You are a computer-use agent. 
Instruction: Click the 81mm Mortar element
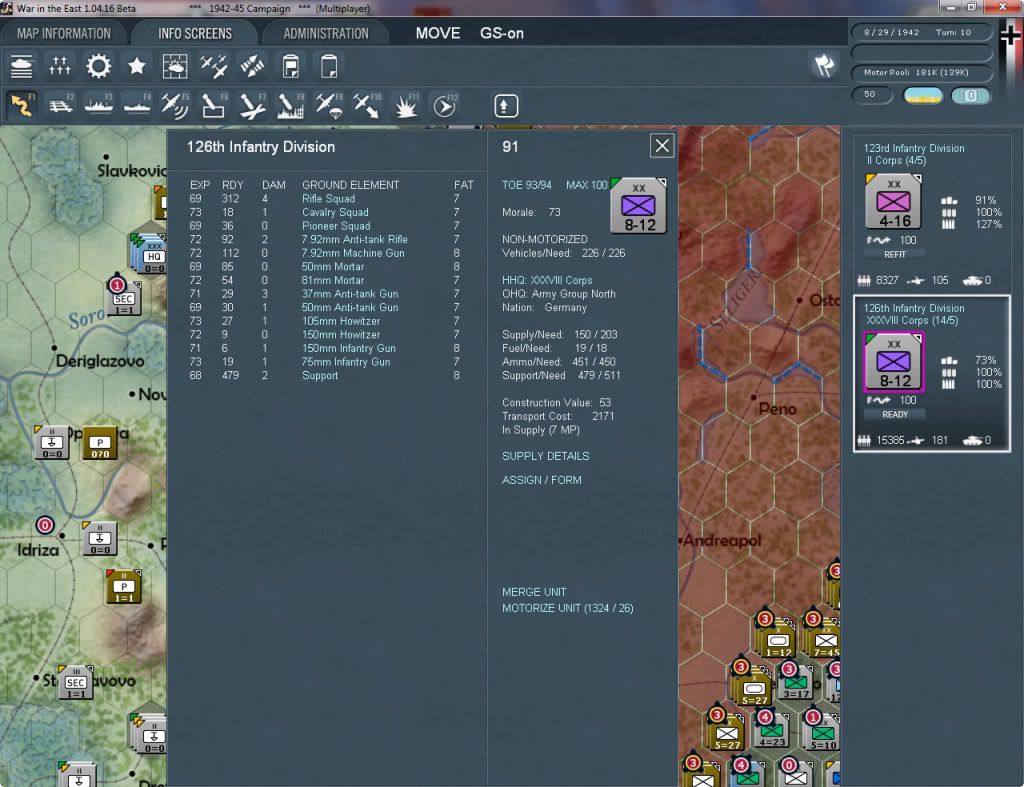333,280
